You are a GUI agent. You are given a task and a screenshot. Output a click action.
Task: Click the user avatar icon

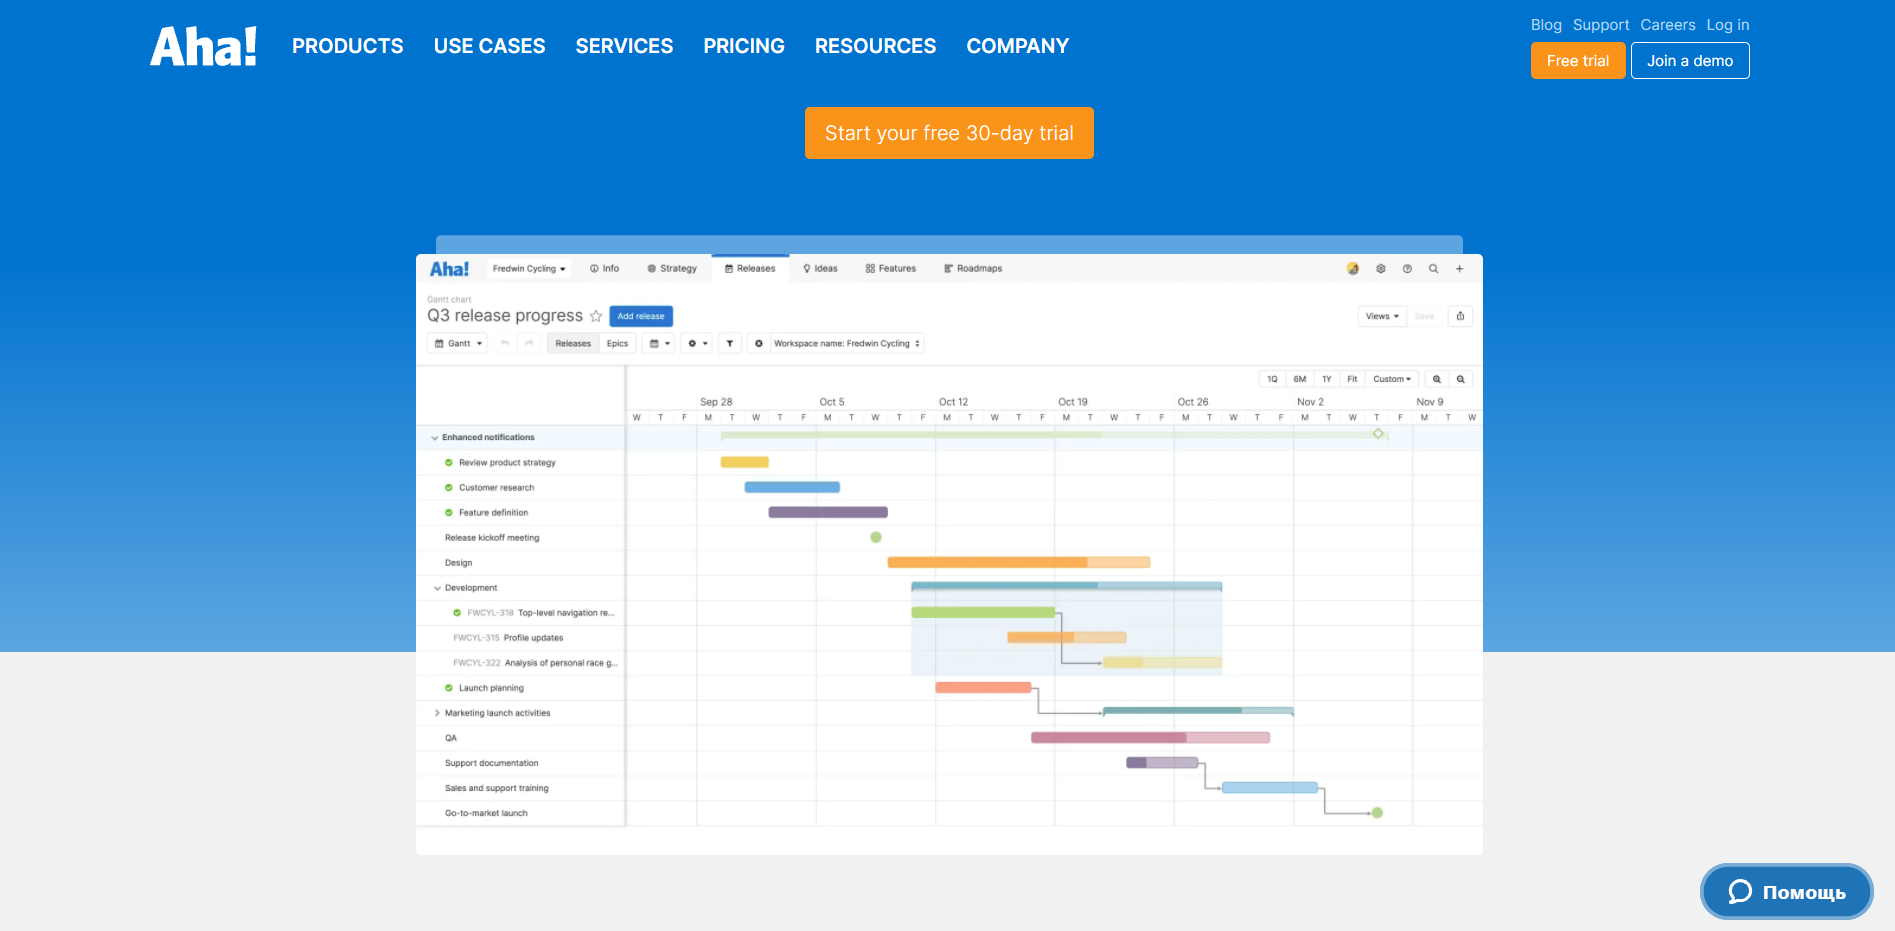point(1353,269)
